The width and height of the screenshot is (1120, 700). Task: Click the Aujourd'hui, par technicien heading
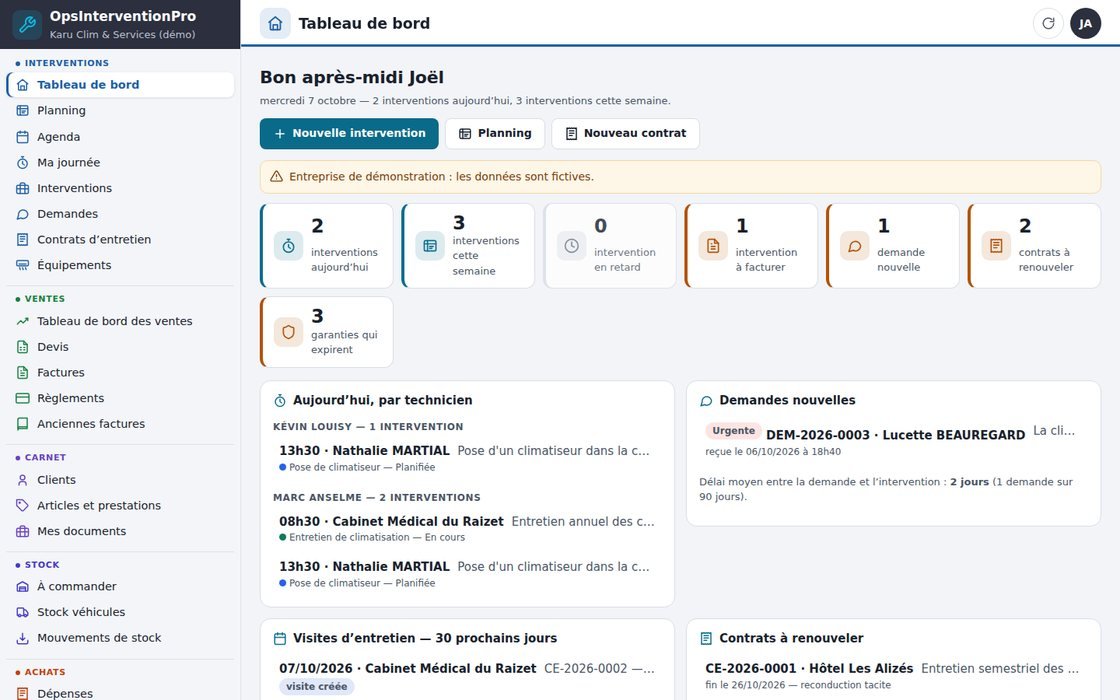(382, 401)
